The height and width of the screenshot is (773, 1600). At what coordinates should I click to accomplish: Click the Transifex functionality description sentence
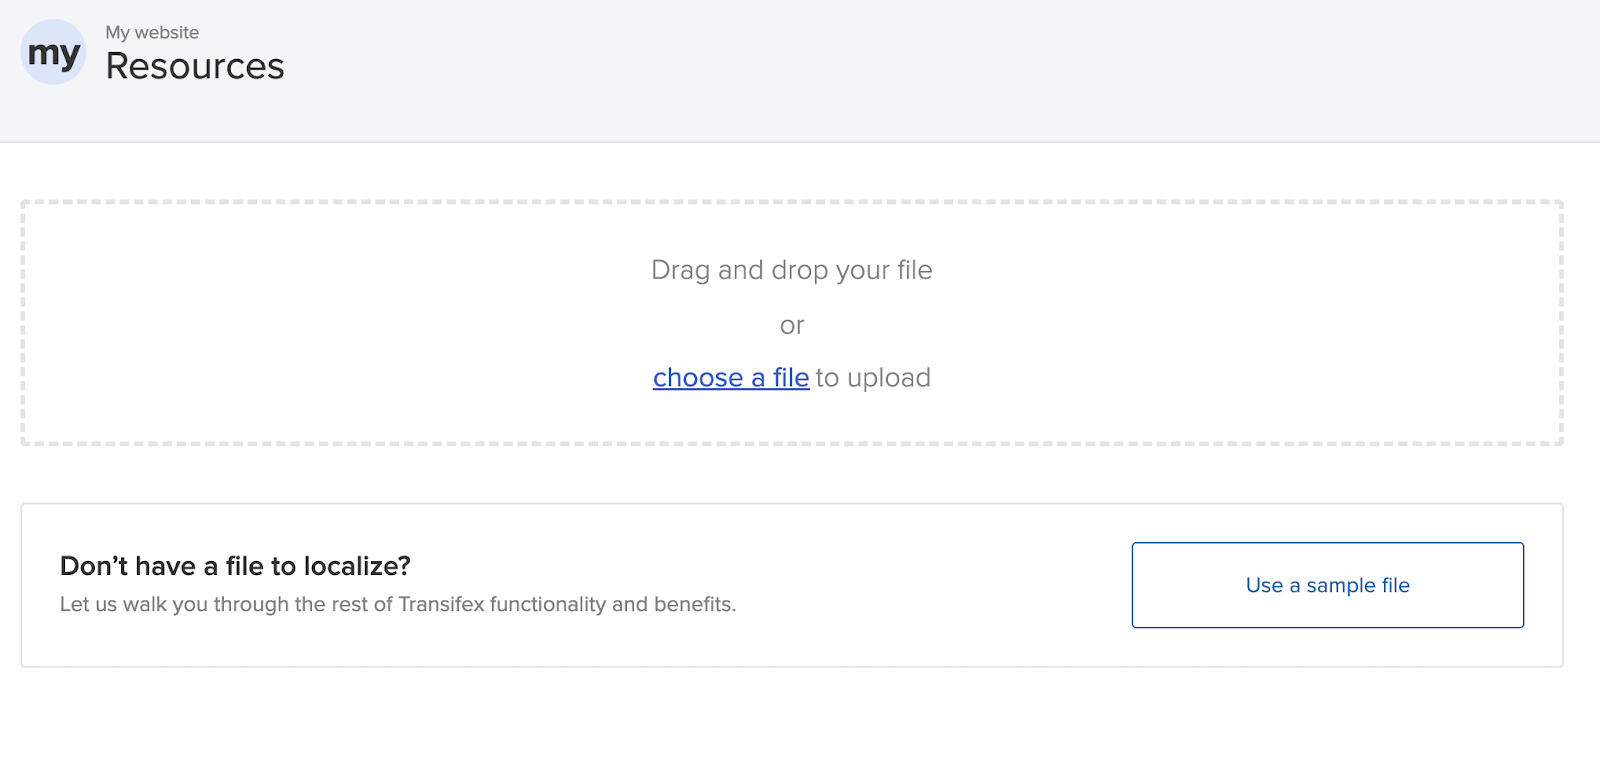click(x=398, y=604)
